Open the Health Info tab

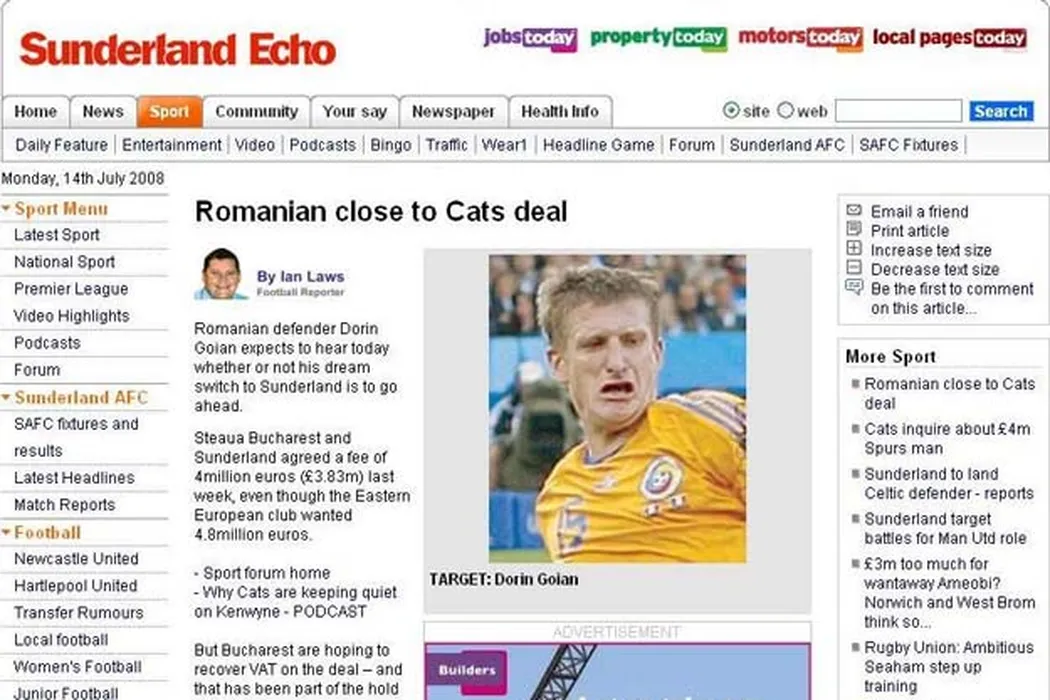560,112
